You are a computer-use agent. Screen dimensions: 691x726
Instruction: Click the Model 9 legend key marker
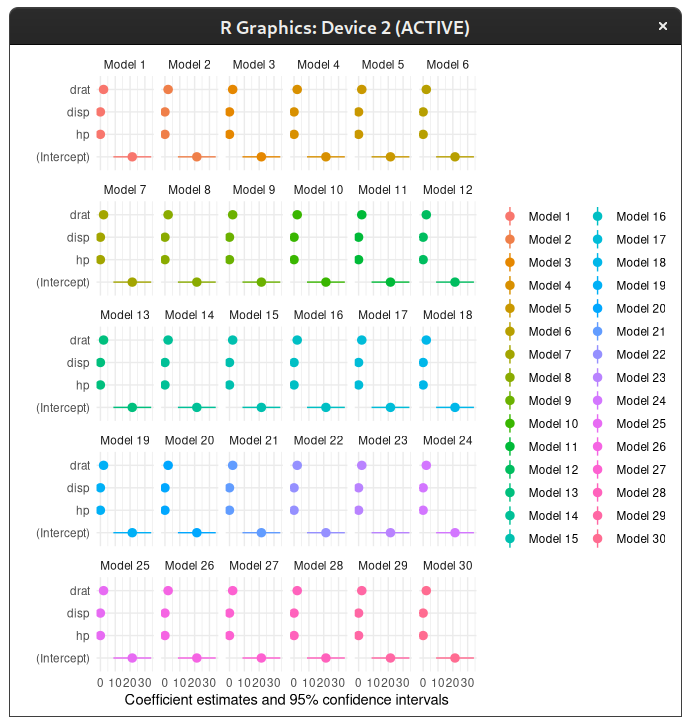510,401
